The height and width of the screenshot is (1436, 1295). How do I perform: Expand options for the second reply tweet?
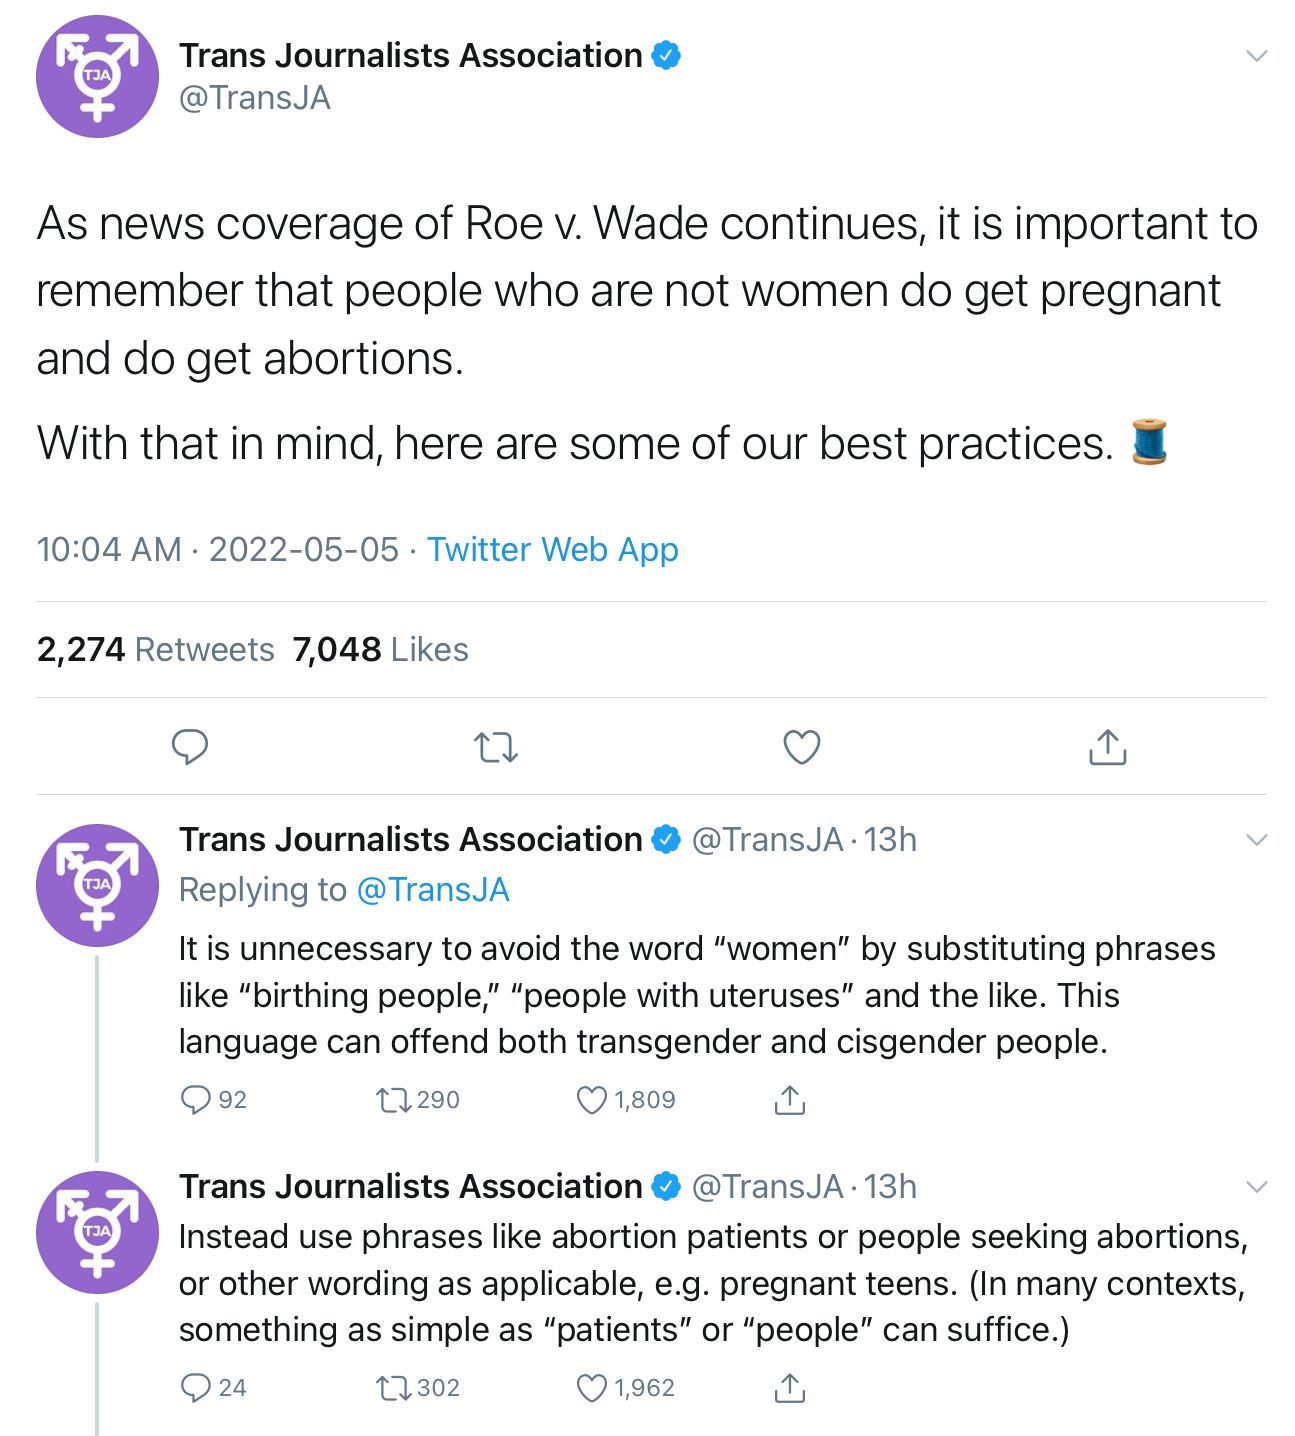point(1257,1187)
